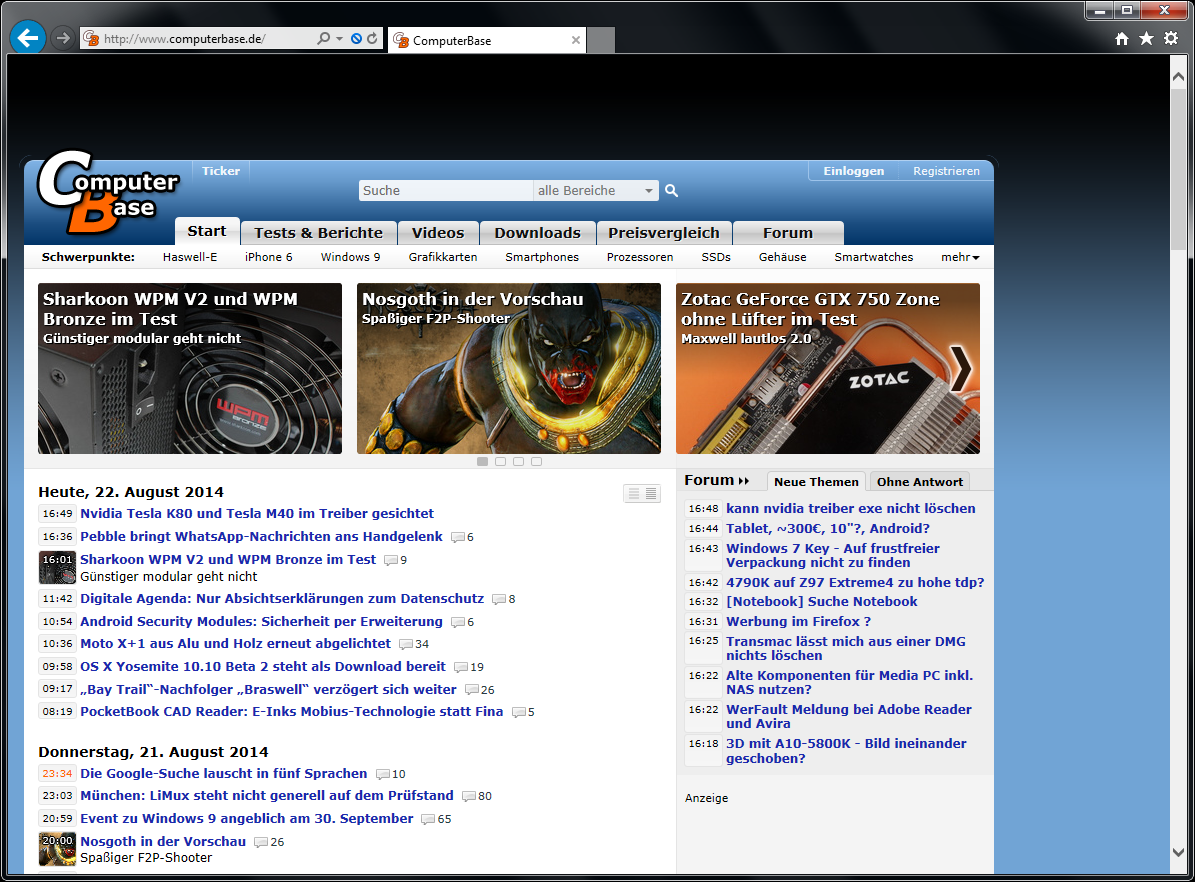Click the site search magnifier button
Viewport: 1195px width, 882px height.
pyautogui.click(x=671, y=191)
